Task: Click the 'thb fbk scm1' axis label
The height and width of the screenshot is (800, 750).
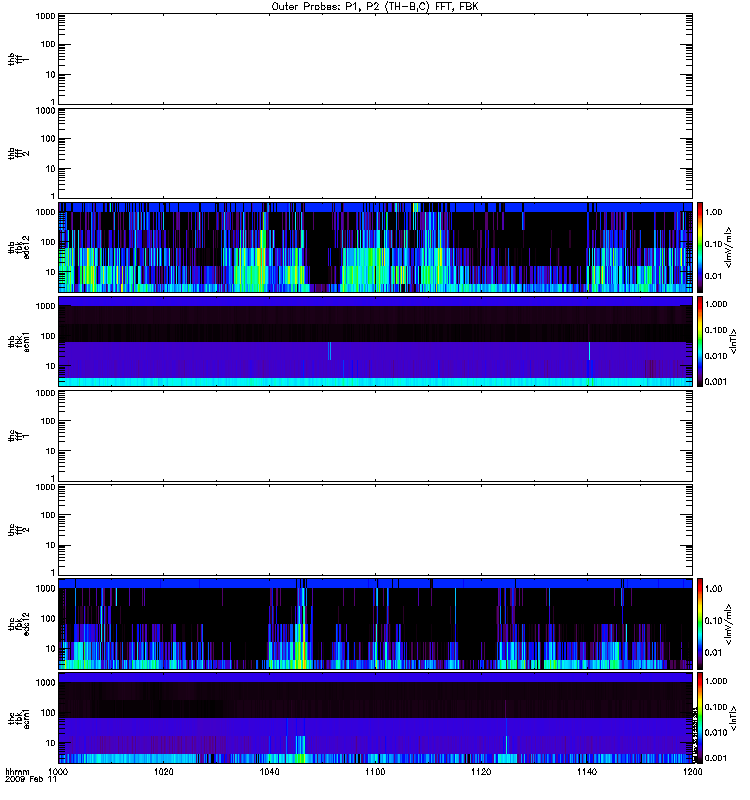Action: tap(19, 342)
